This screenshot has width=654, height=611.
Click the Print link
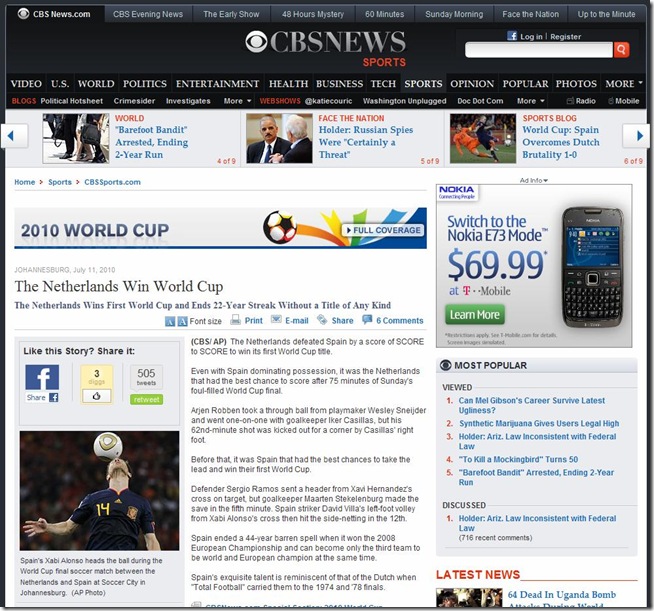coord(254,321)
